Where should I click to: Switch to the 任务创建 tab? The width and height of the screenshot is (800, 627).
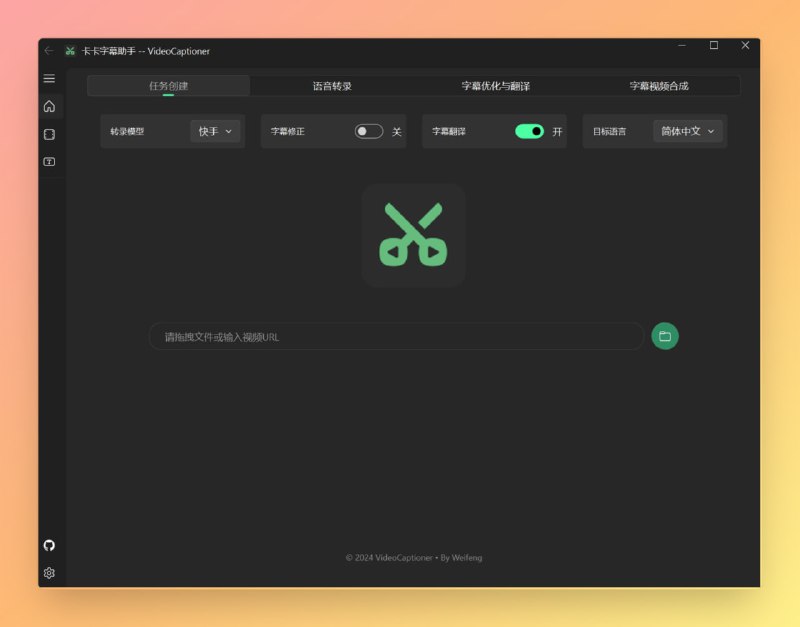tap(168, 86)
